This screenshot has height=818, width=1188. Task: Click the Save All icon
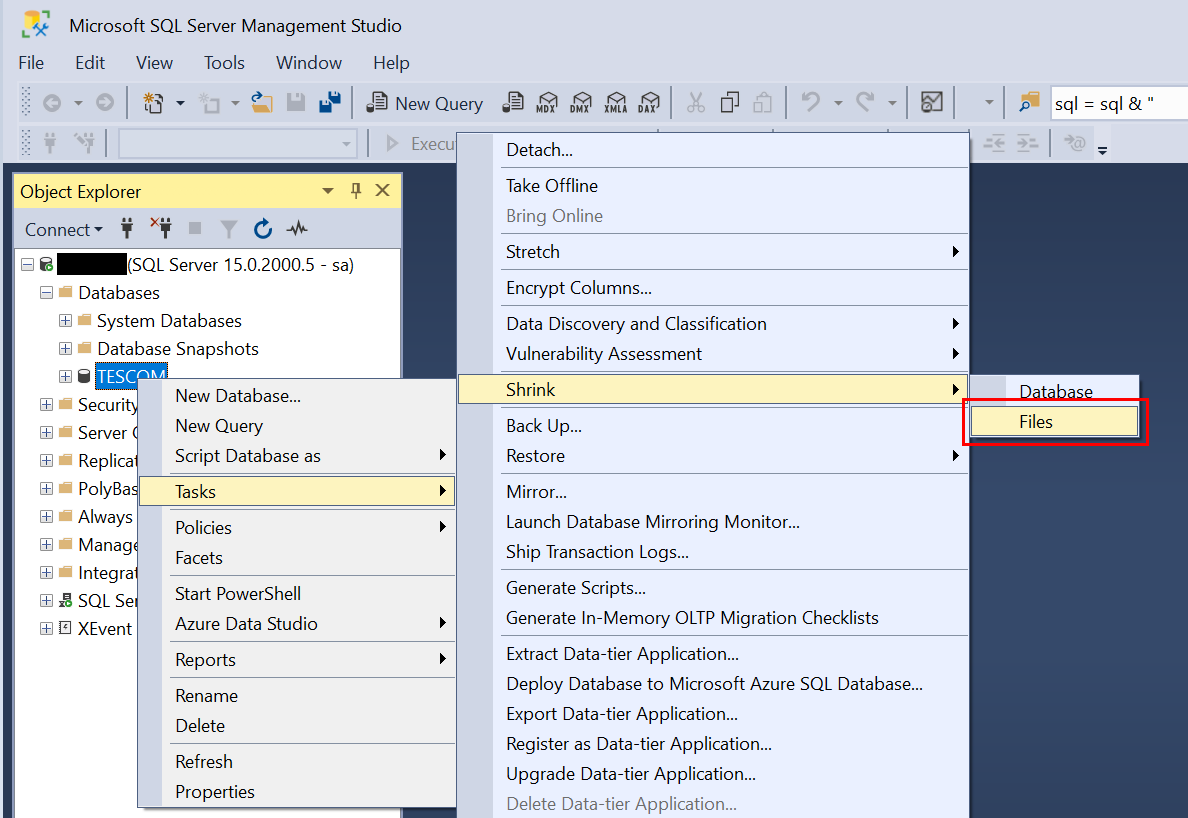pos(330,103)
